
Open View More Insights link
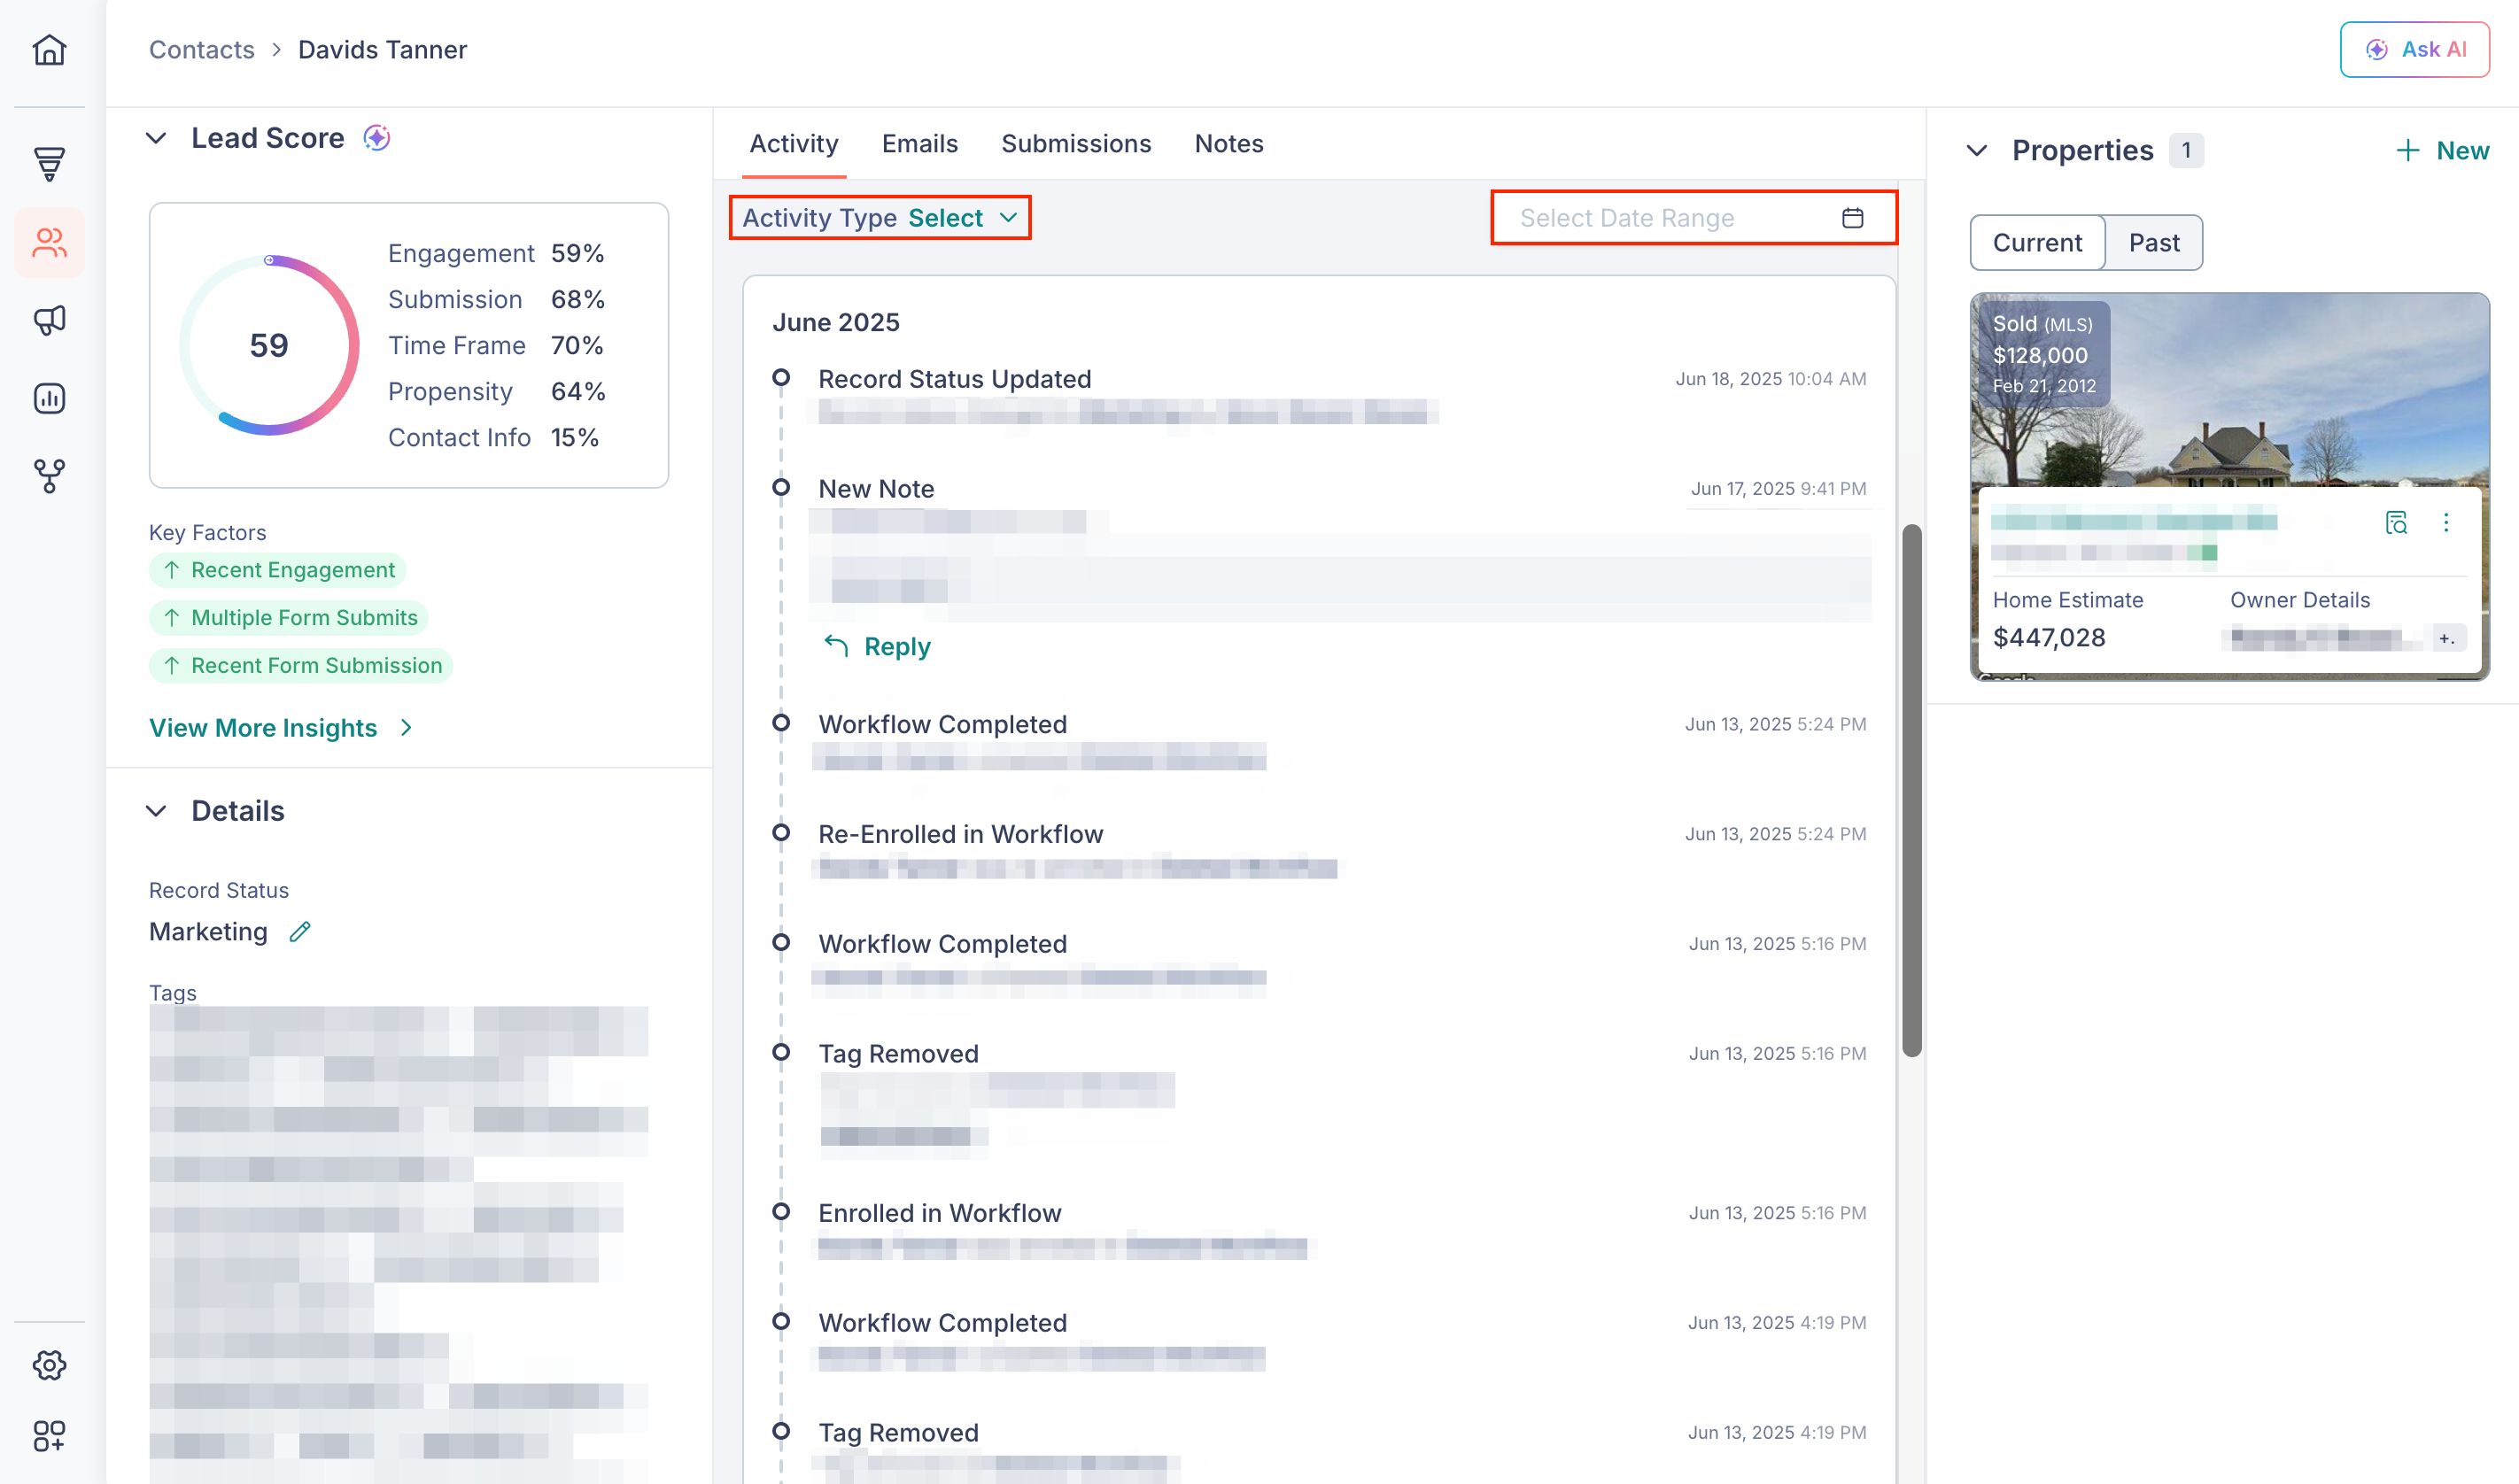pos(263,728)
